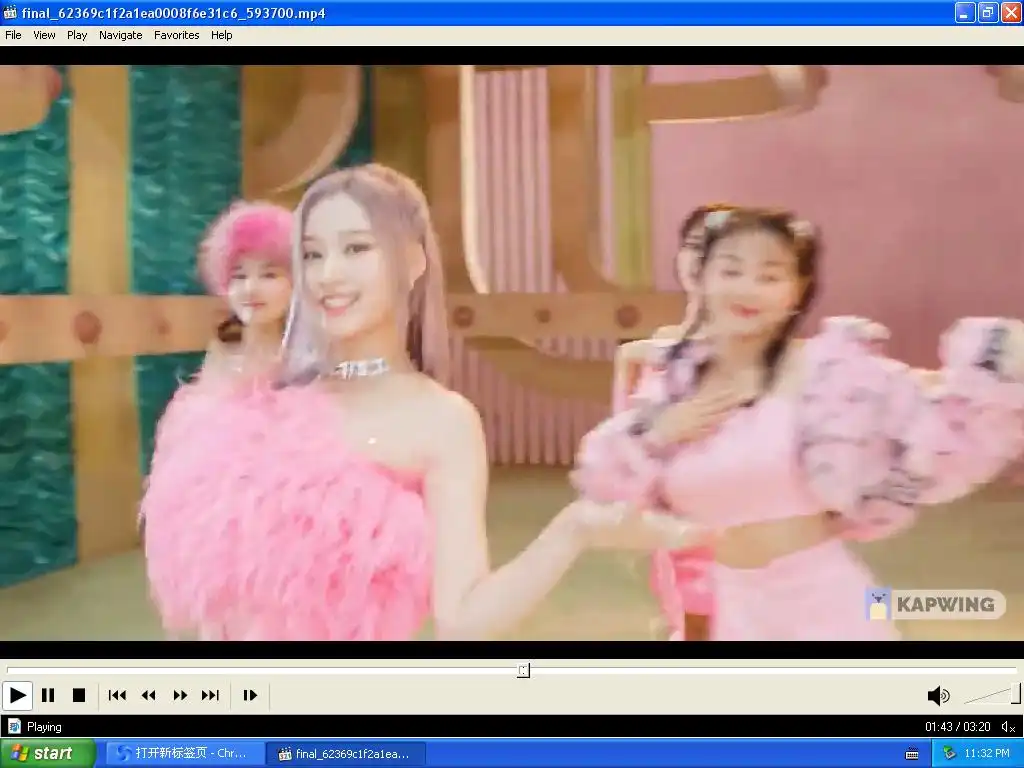Click the Playing status text
Viewport: 1024px width, 768px height.
[44, 727]
